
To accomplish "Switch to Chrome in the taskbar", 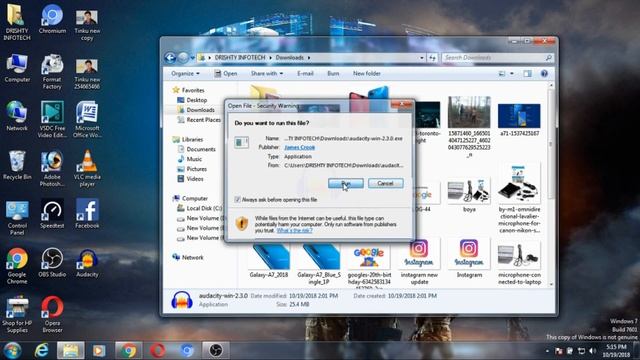I will coord(128,350).
